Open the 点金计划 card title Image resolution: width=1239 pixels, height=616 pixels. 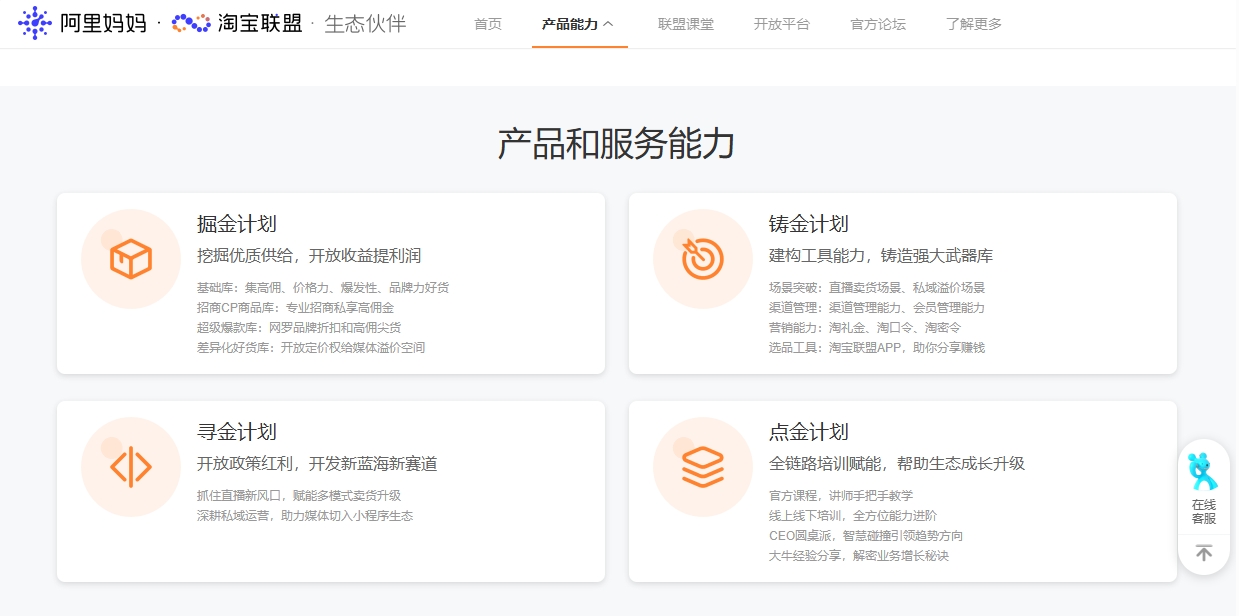809,432
